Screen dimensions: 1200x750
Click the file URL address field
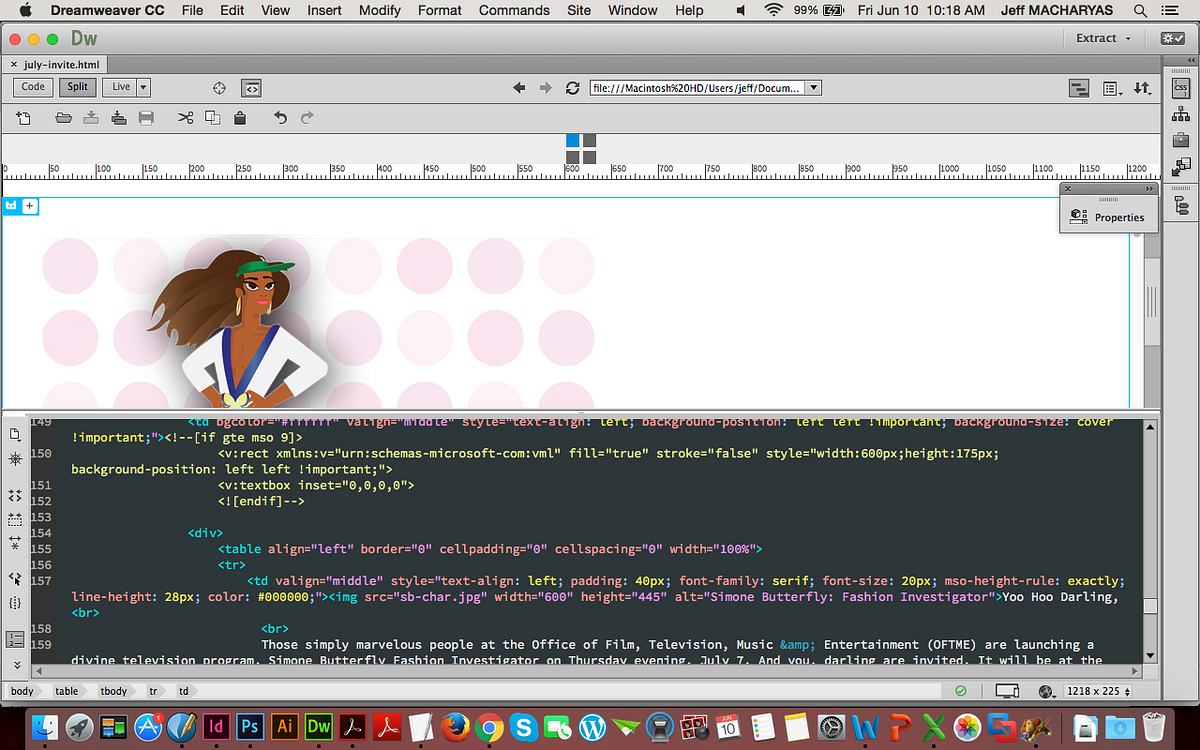point(696,88)
